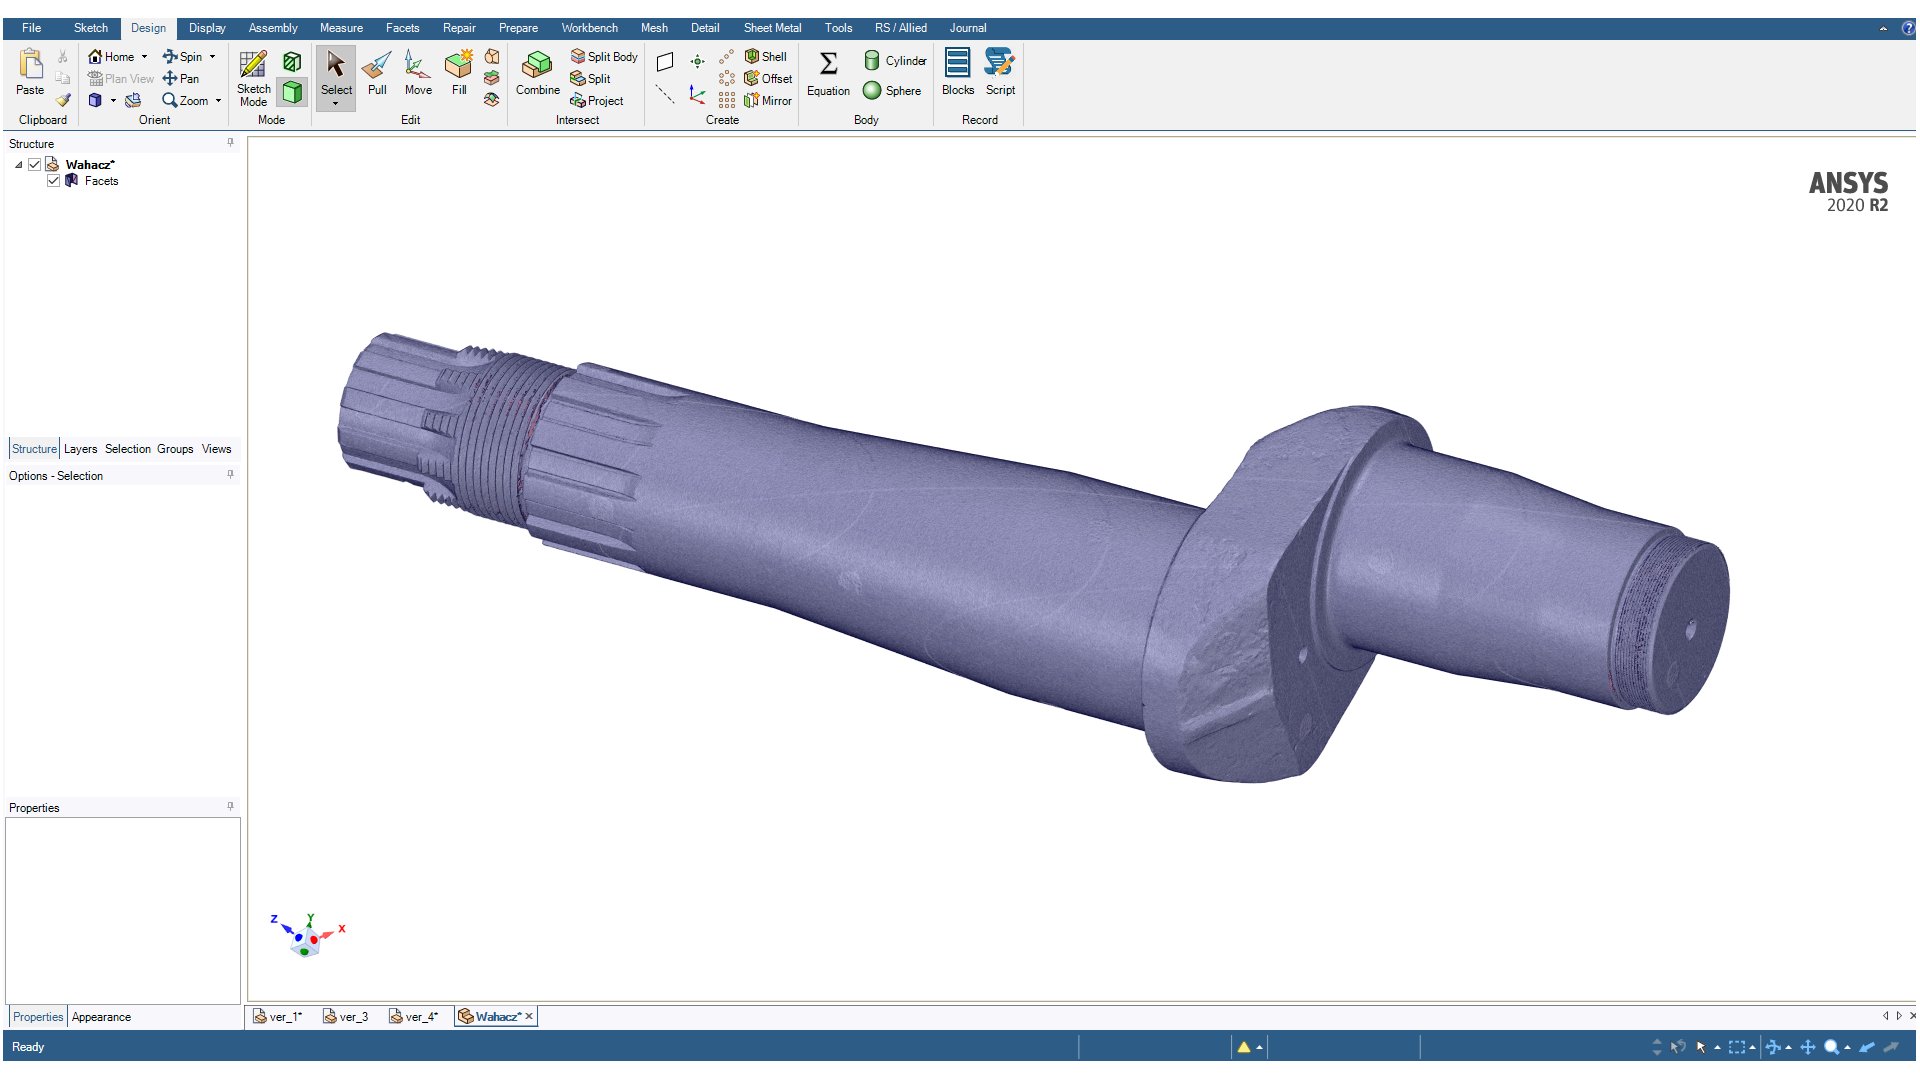Click the Origin create icon
1920x1080 pixels.
[698, 96]
